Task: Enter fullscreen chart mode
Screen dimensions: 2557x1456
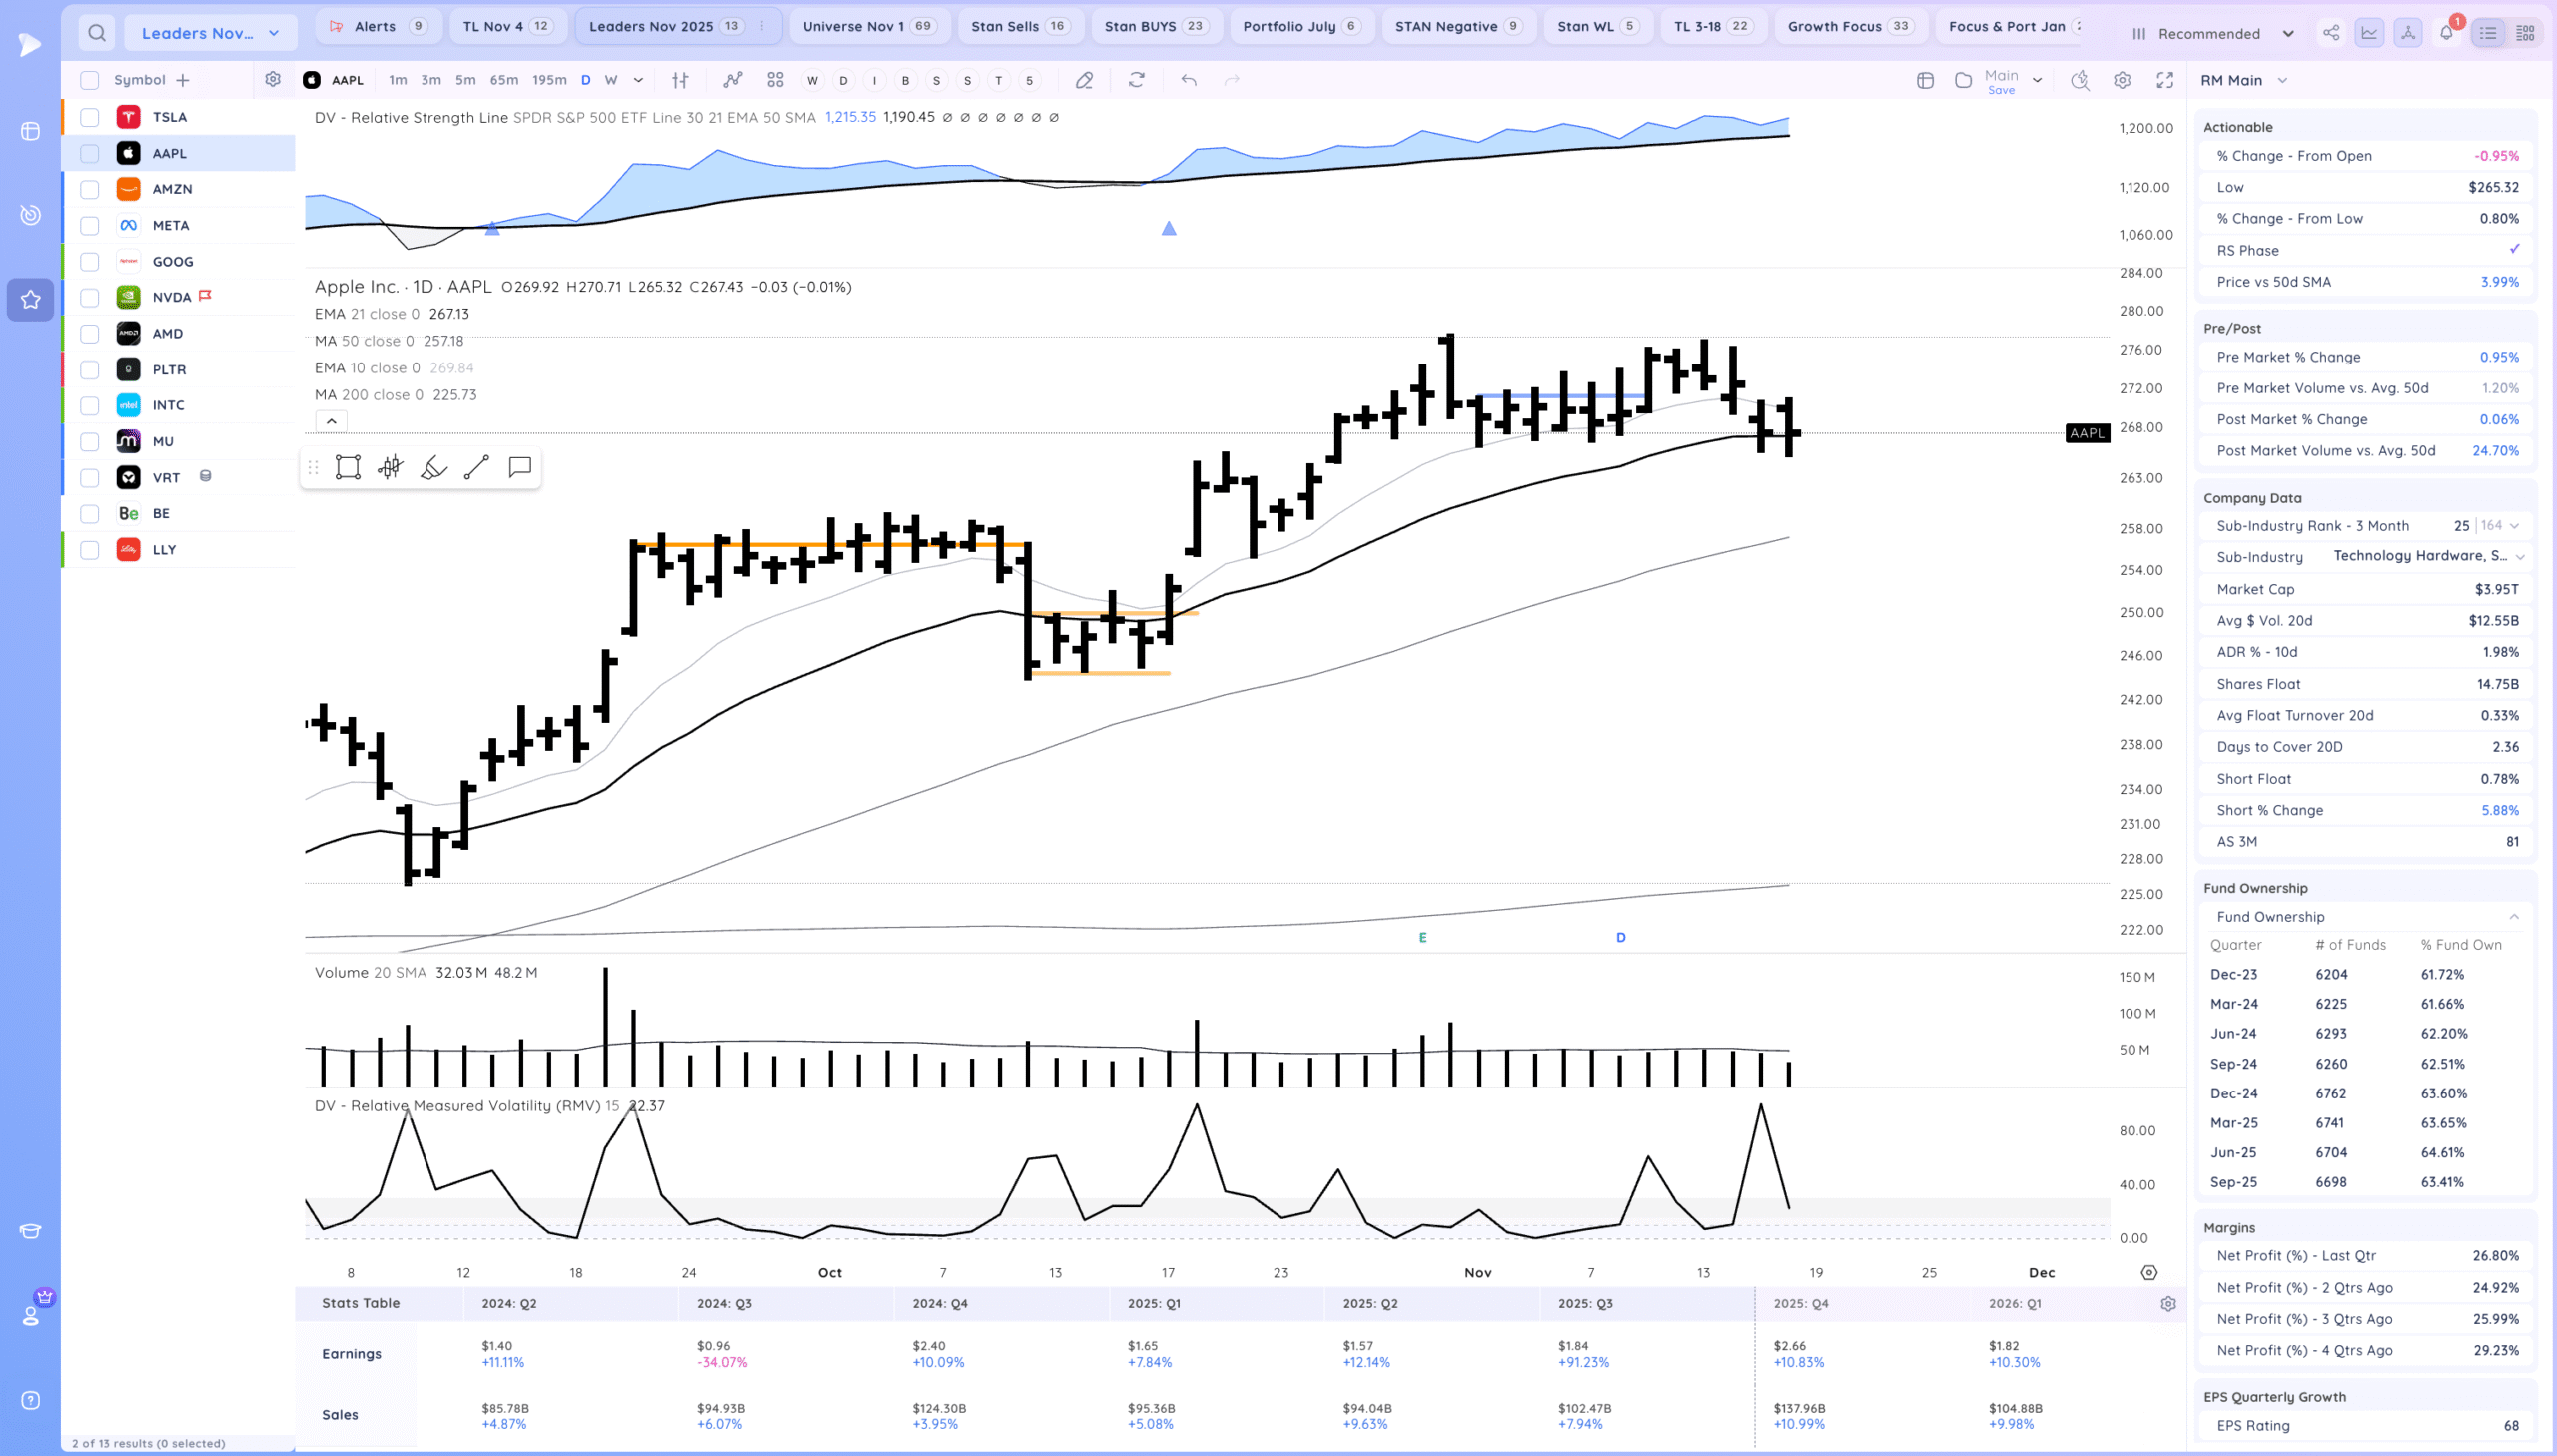Action: pos(2165,80)
